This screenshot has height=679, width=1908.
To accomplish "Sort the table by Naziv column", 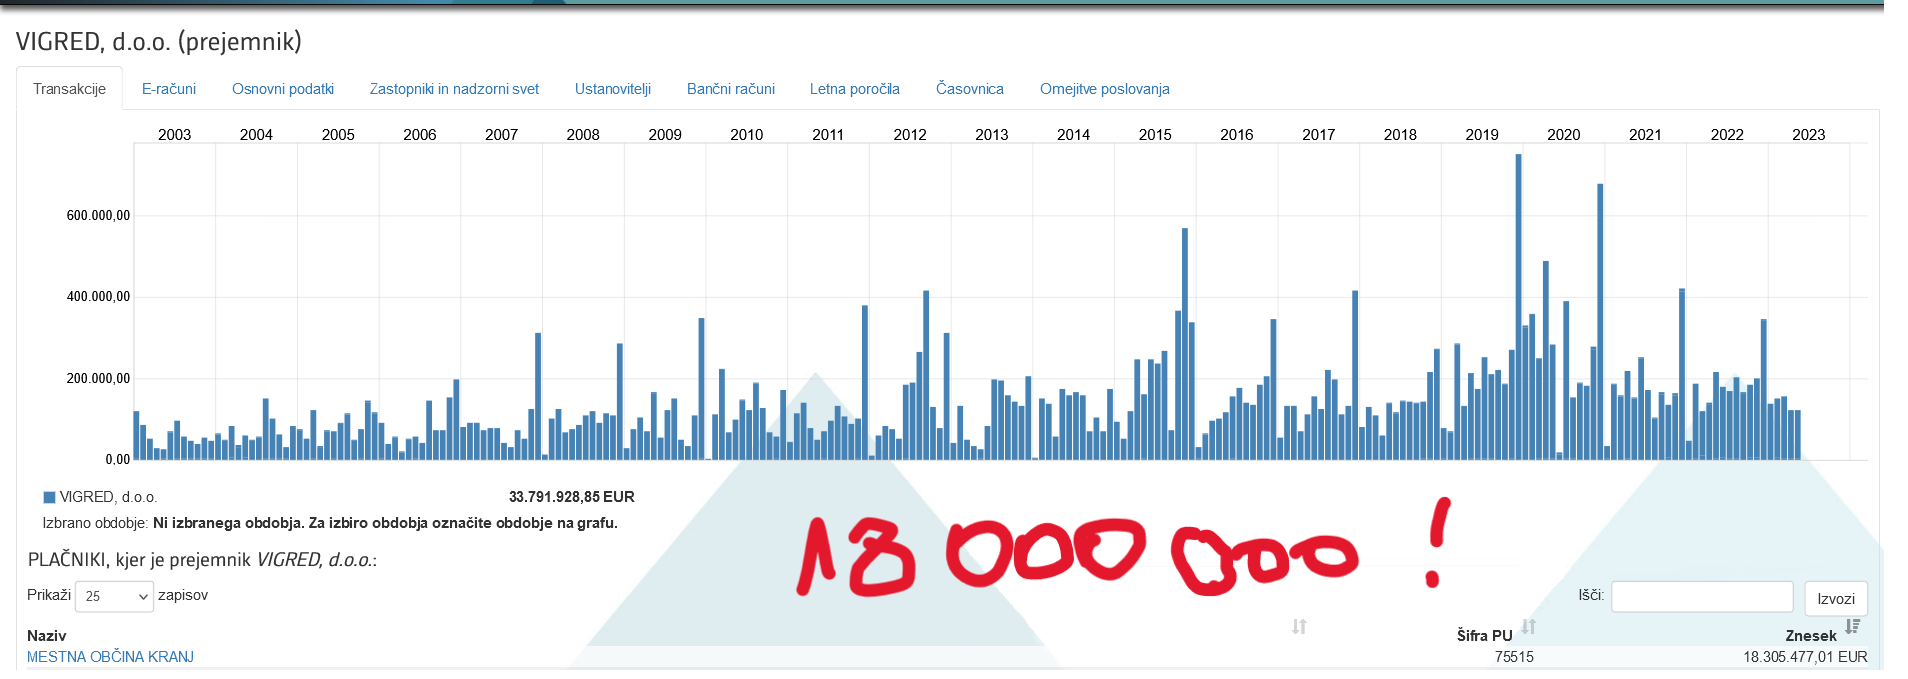I will point(47,636).
